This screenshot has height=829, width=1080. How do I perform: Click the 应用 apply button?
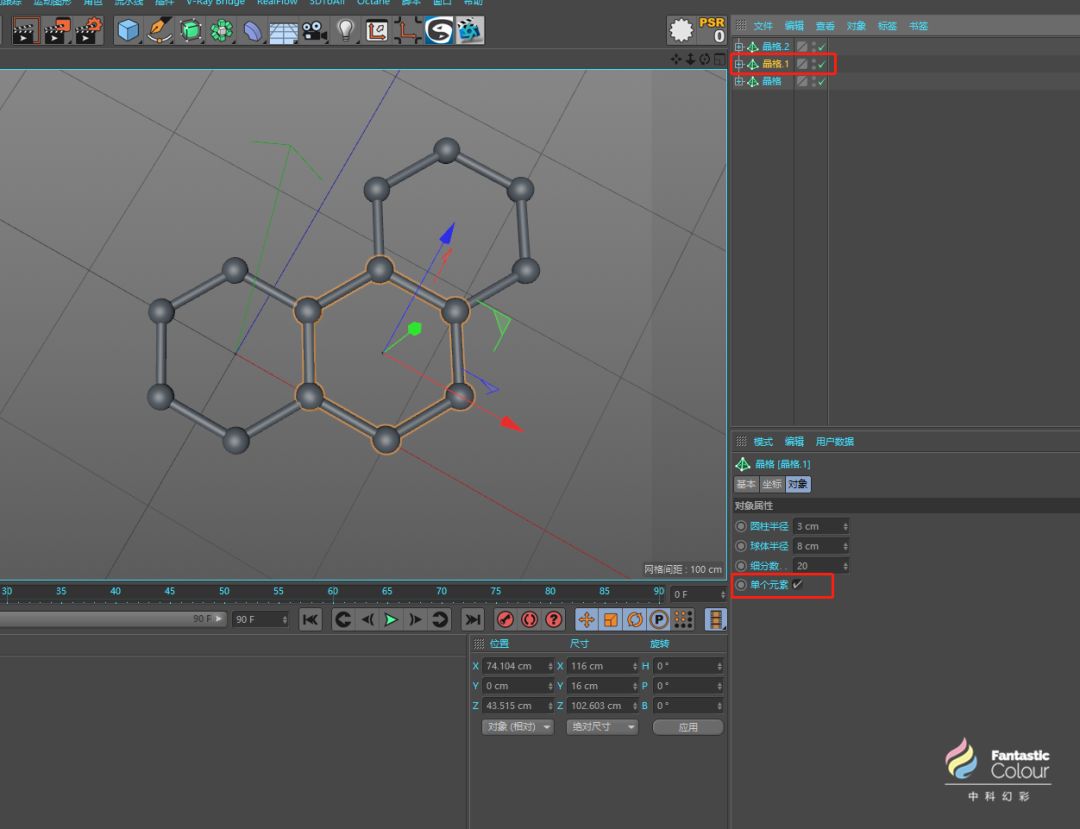tap(688, 727)
